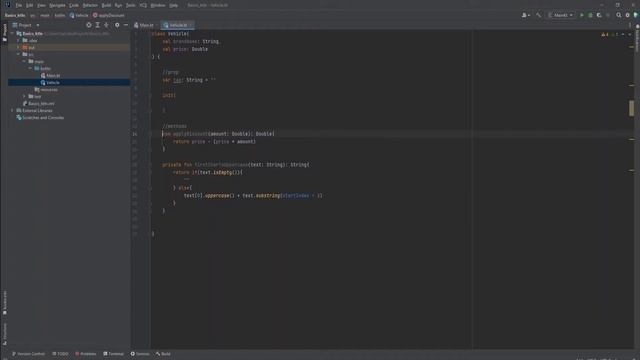This screenshot has width=640, height=360.
Task: Open Project panel gear options
Action: pyautogui.click(x=117, y=25)
